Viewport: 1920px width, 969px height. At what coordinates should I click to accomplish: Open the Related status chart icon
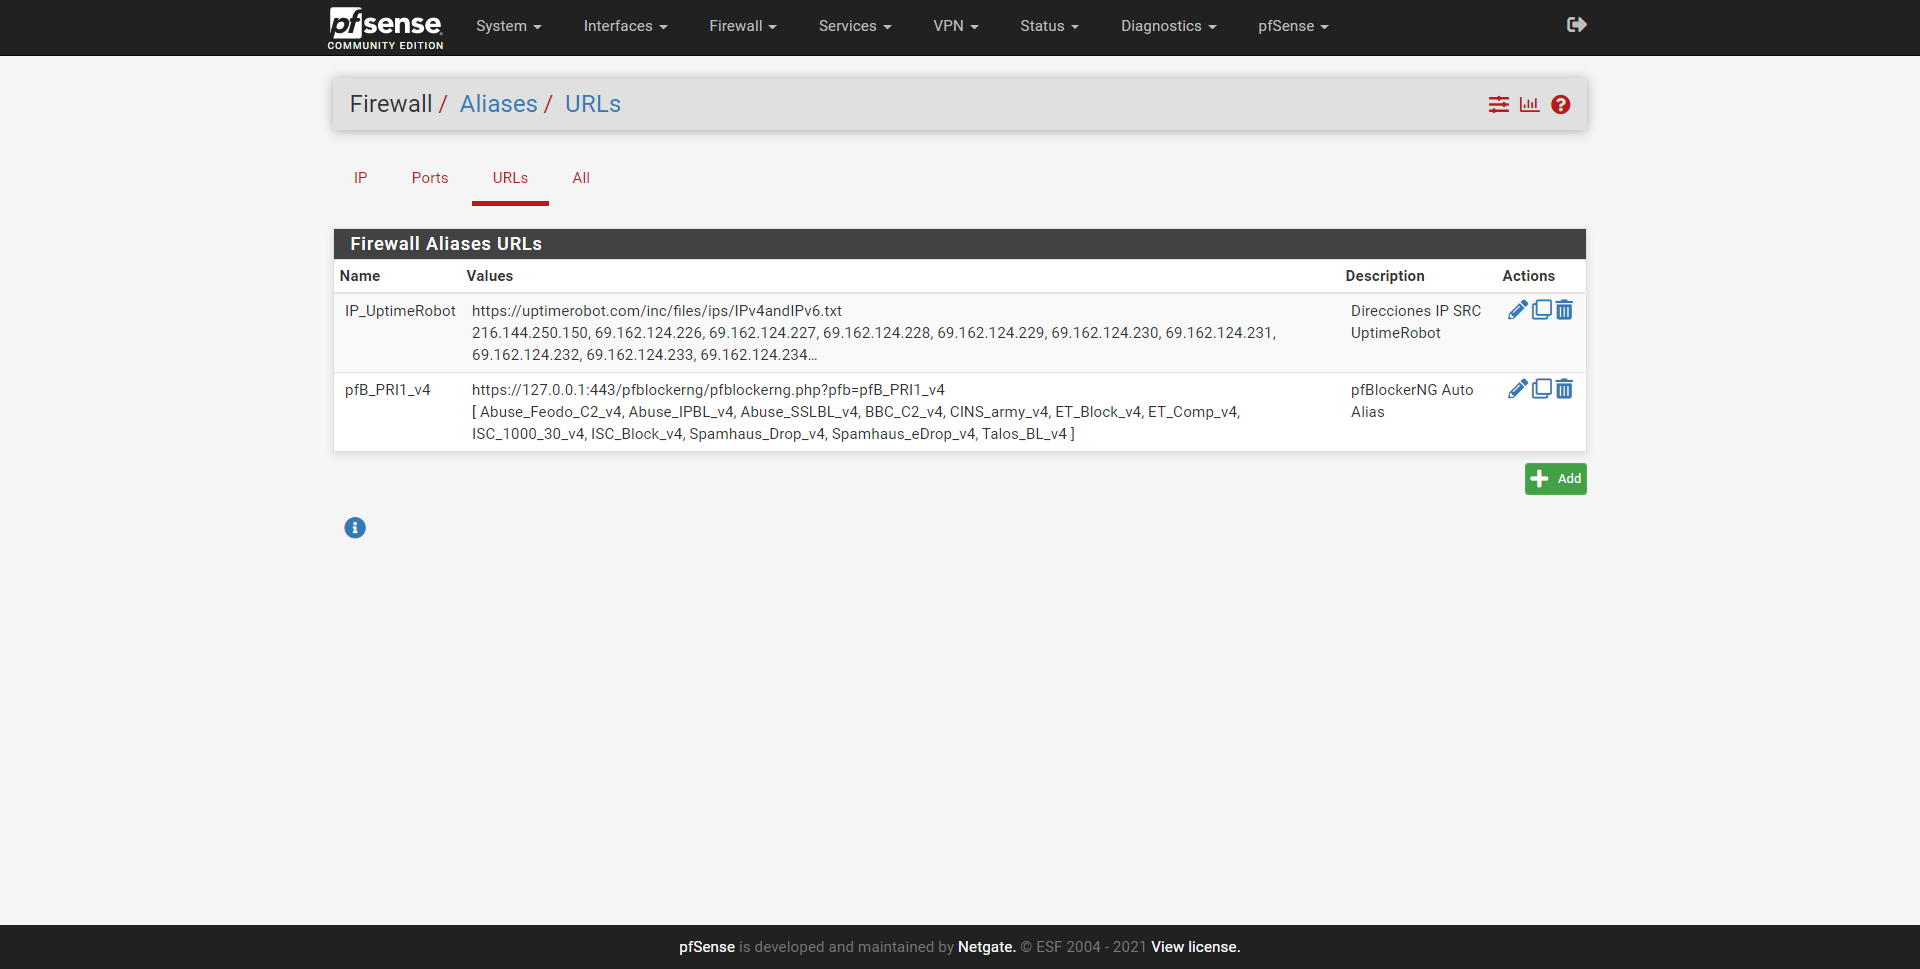tap(1529, 104)
